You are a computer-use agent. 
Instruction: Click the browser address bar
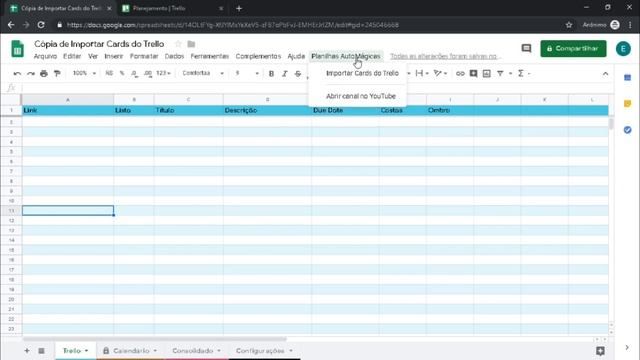310,25
